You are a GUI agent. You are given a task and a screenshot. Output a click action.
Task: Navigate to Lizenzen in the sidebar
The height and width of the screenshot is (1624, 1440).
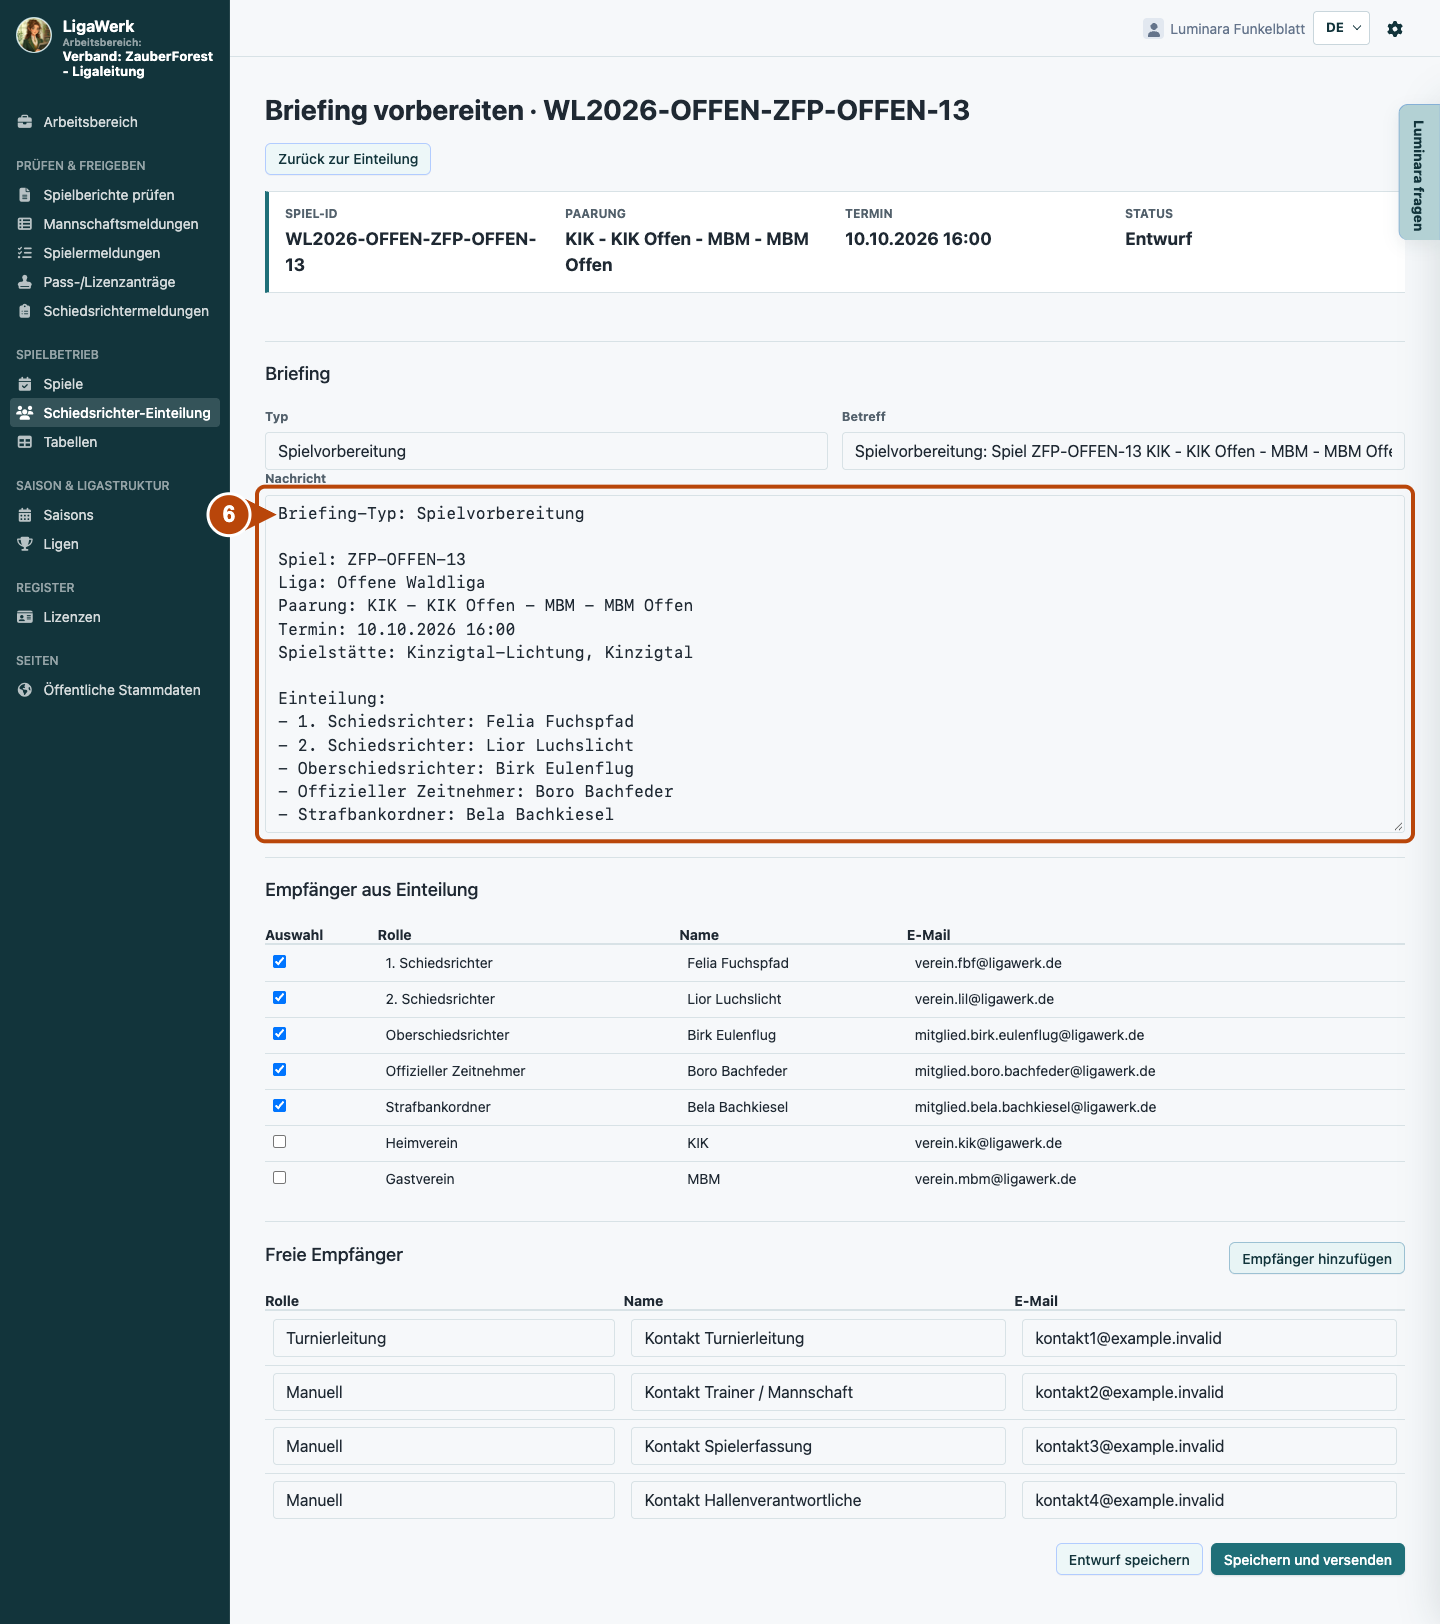coord(115,617)
